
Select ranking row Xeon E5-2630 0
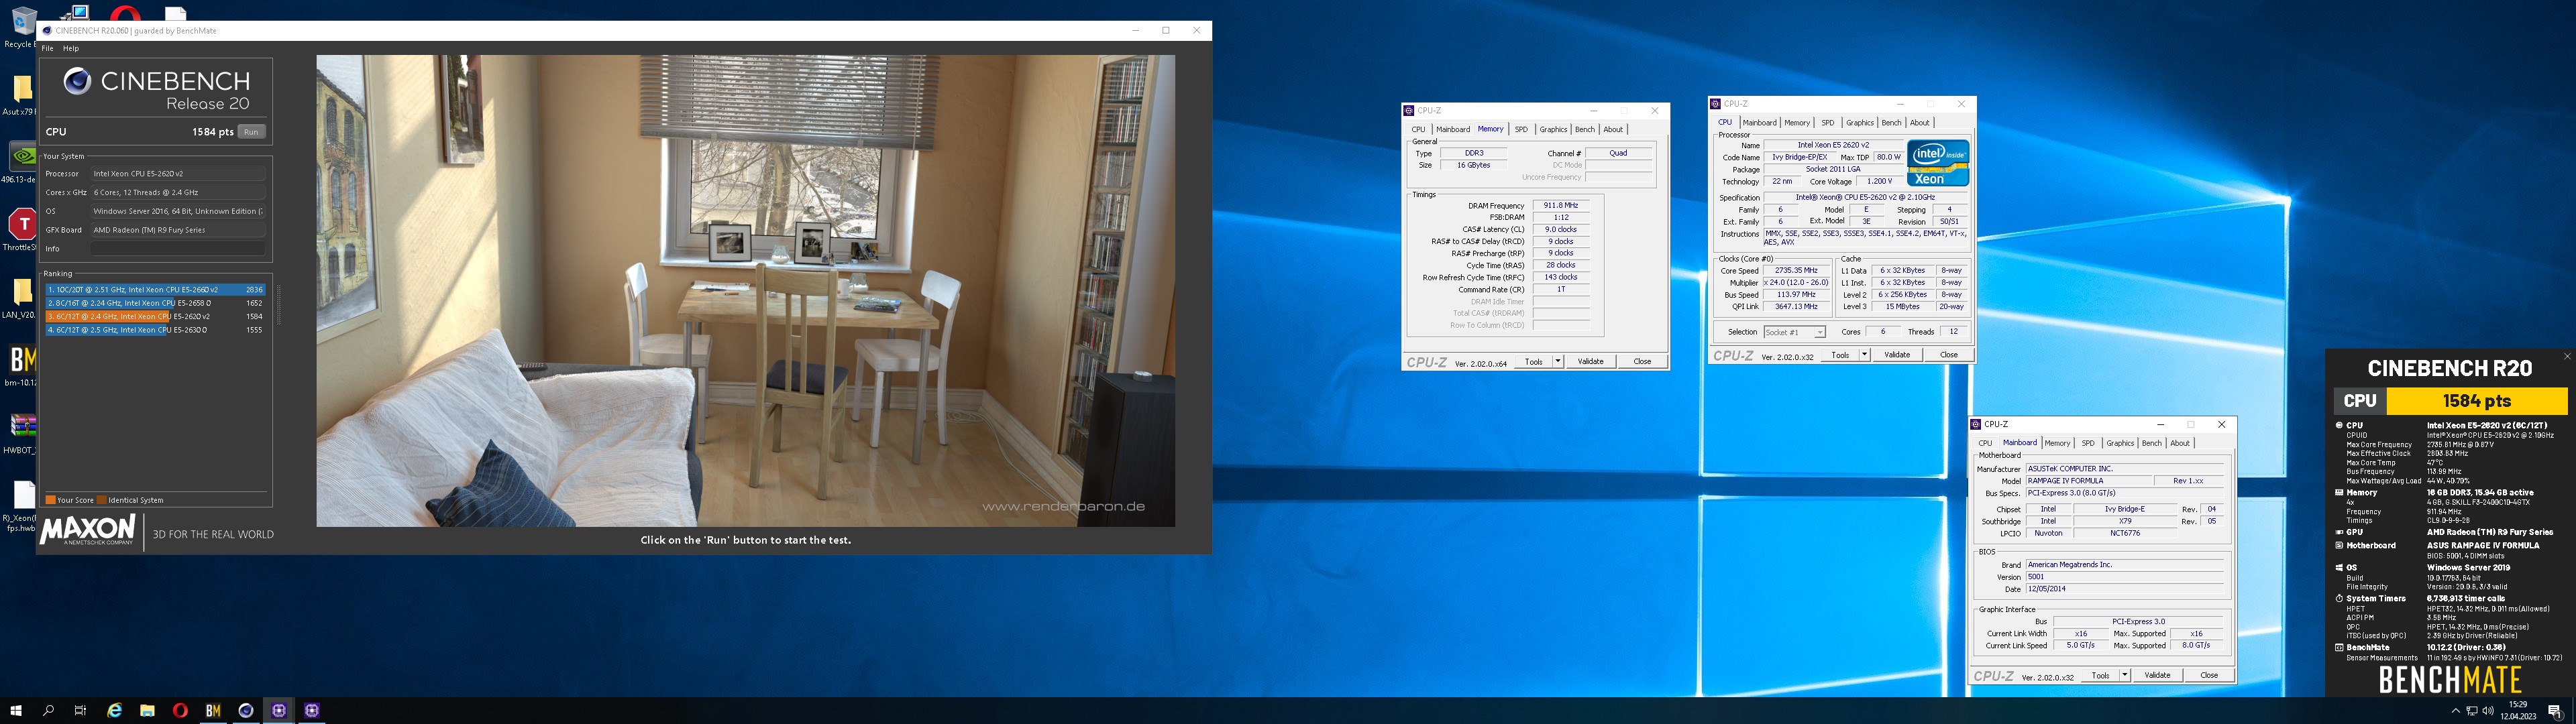coord(155,329)
